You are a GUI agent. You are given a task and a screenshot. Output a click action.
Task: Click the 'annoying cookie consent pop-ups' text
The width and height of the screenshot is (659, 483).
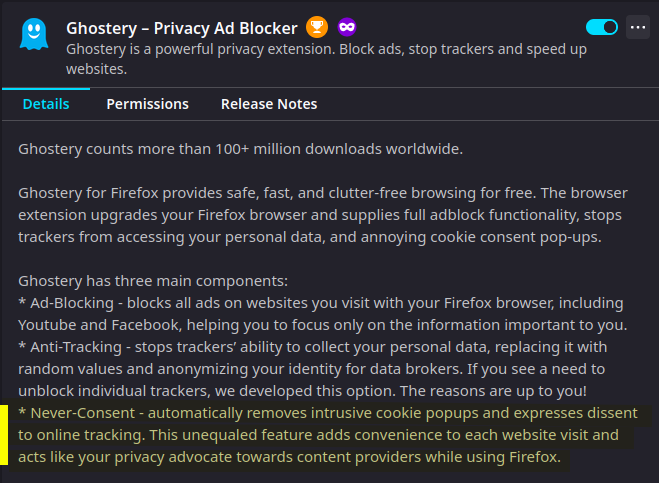coord(481,237)
